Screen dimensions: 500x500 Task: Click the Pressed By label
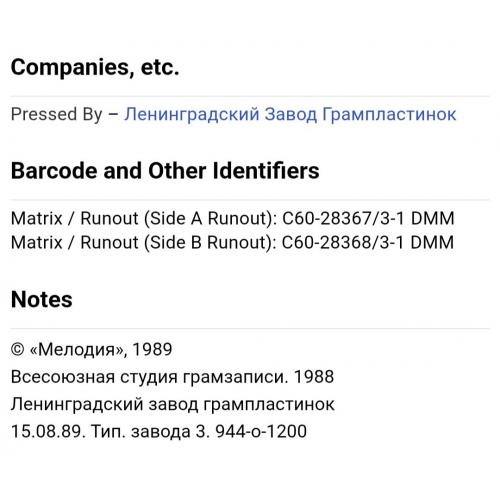[56, 114]
